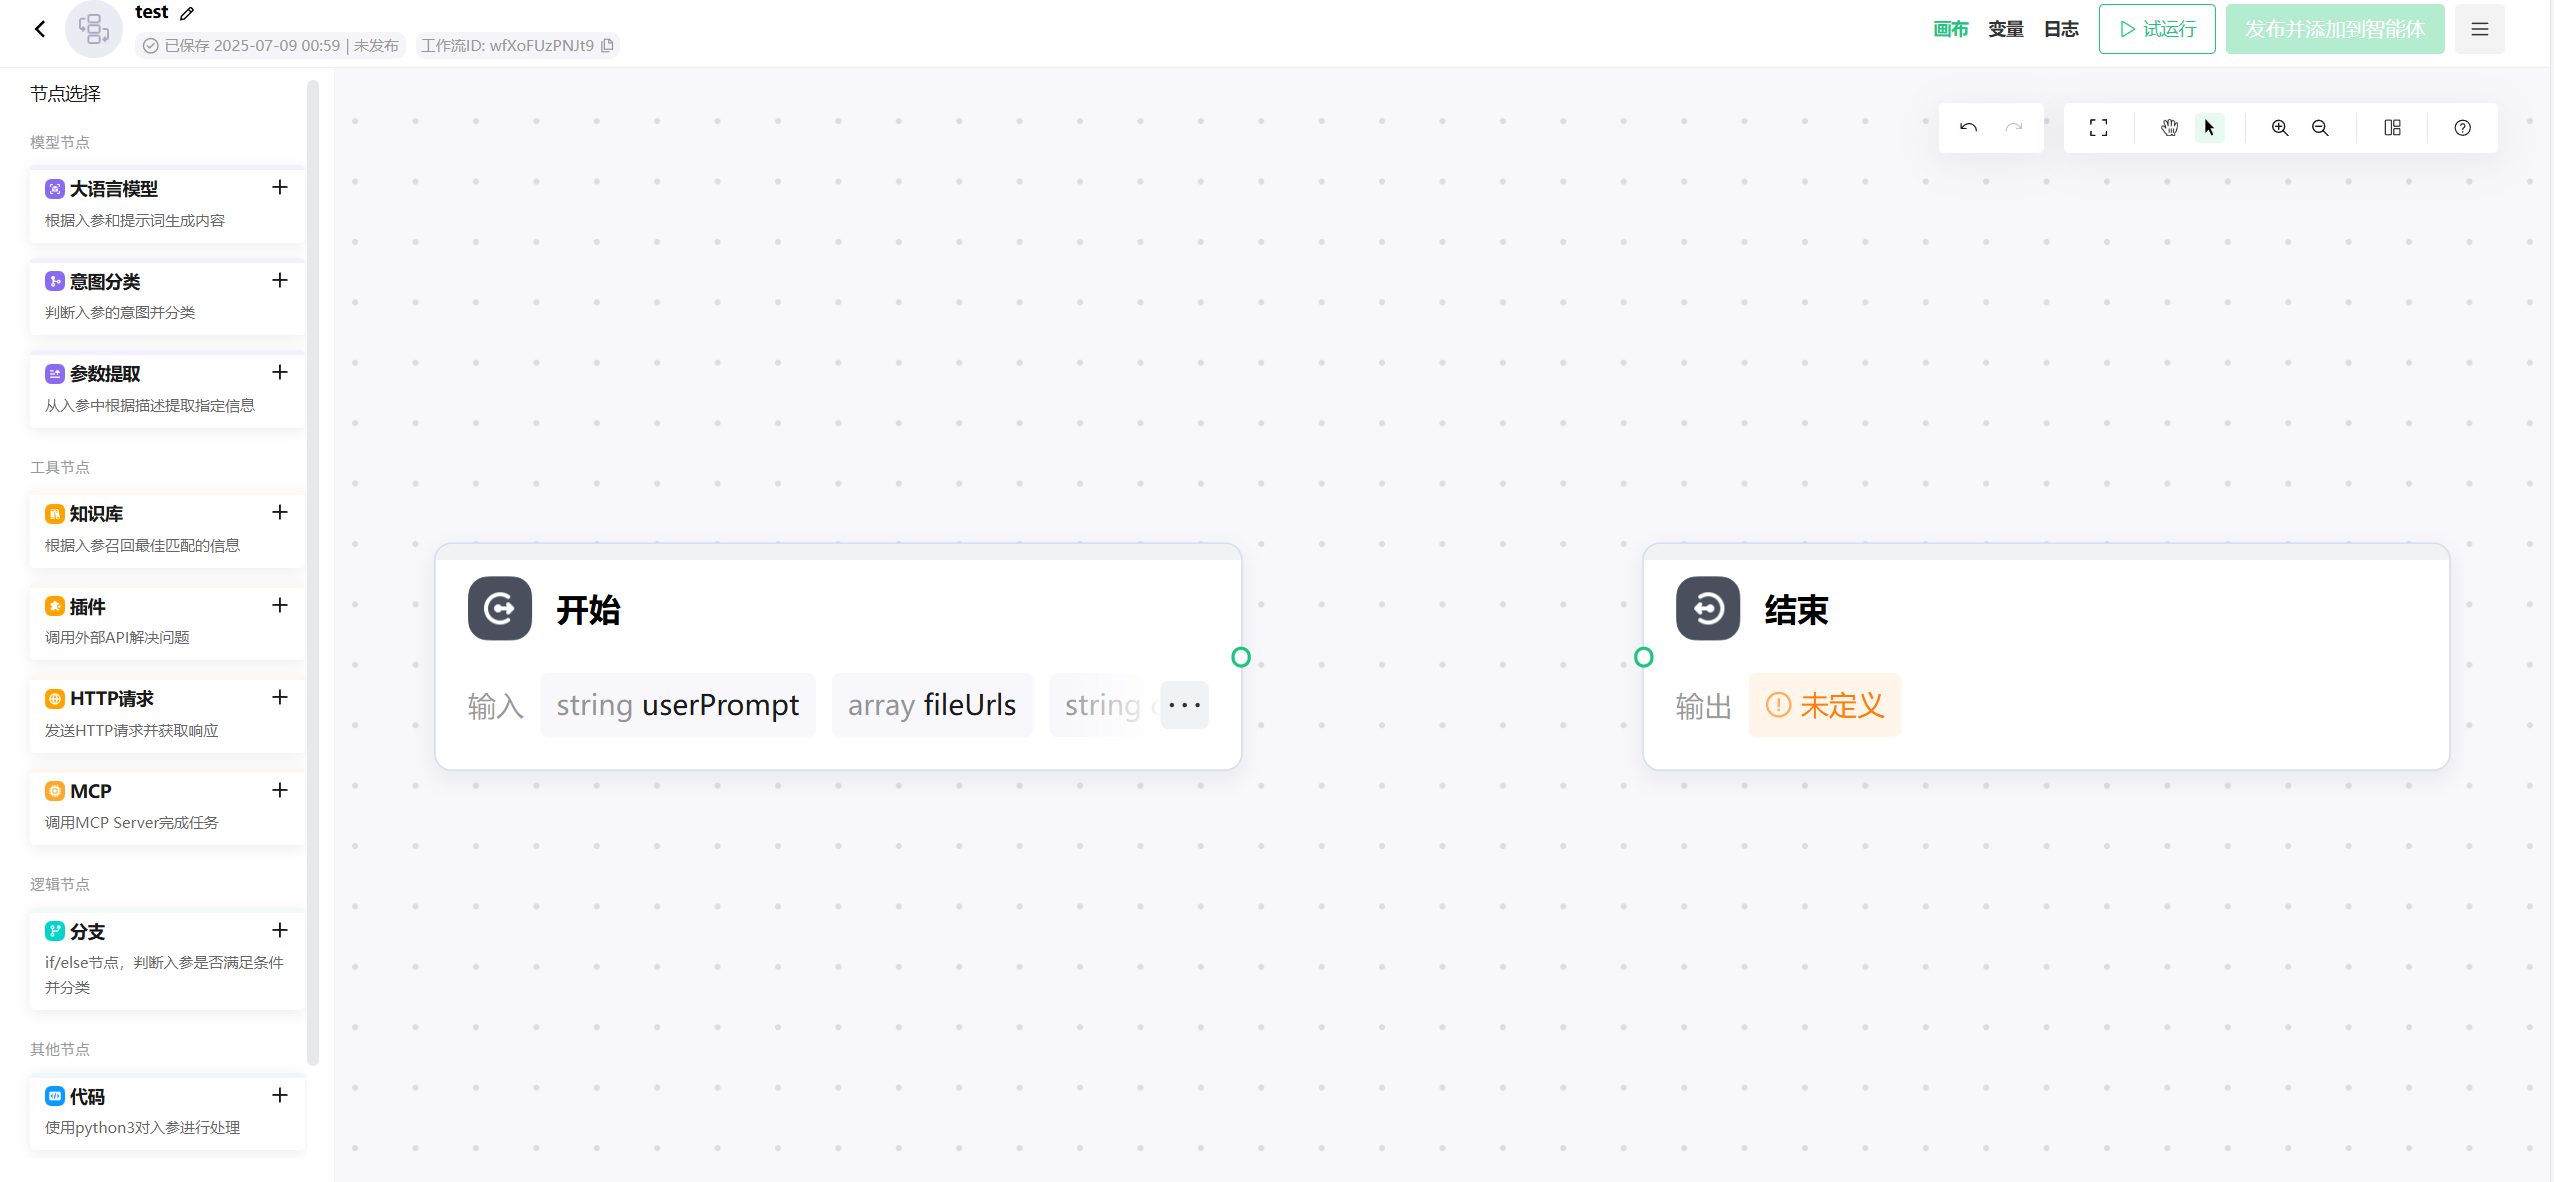
Task: Add an HTTP请求 node with plus
Action: 280,697
